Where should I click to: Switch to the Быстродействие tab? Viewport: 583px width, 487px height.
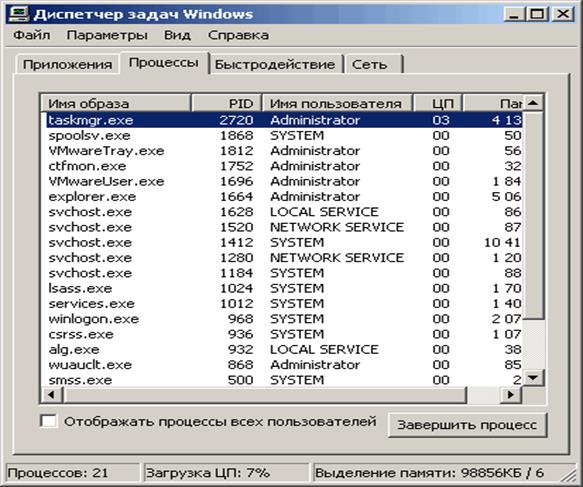275,64
